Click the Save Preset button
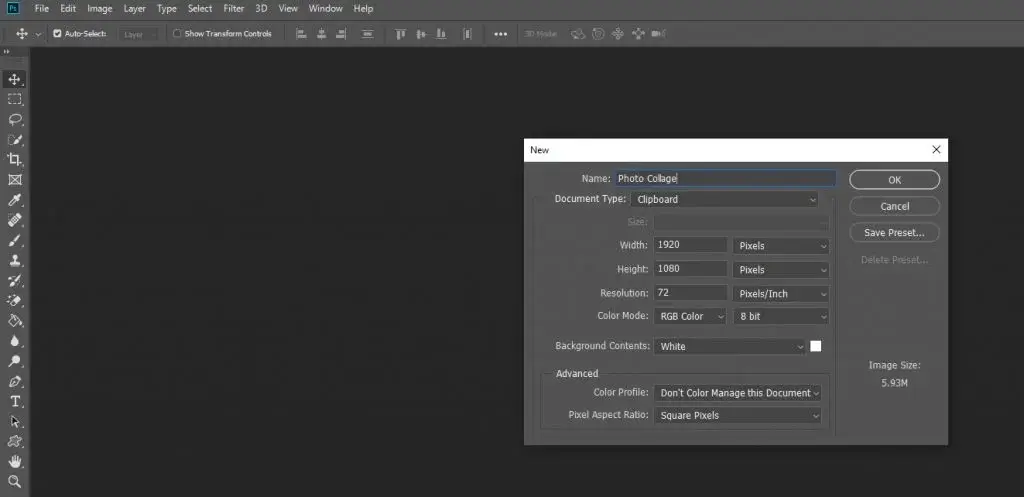Viewport: 1024px width, 497px height. click(895, 232)
